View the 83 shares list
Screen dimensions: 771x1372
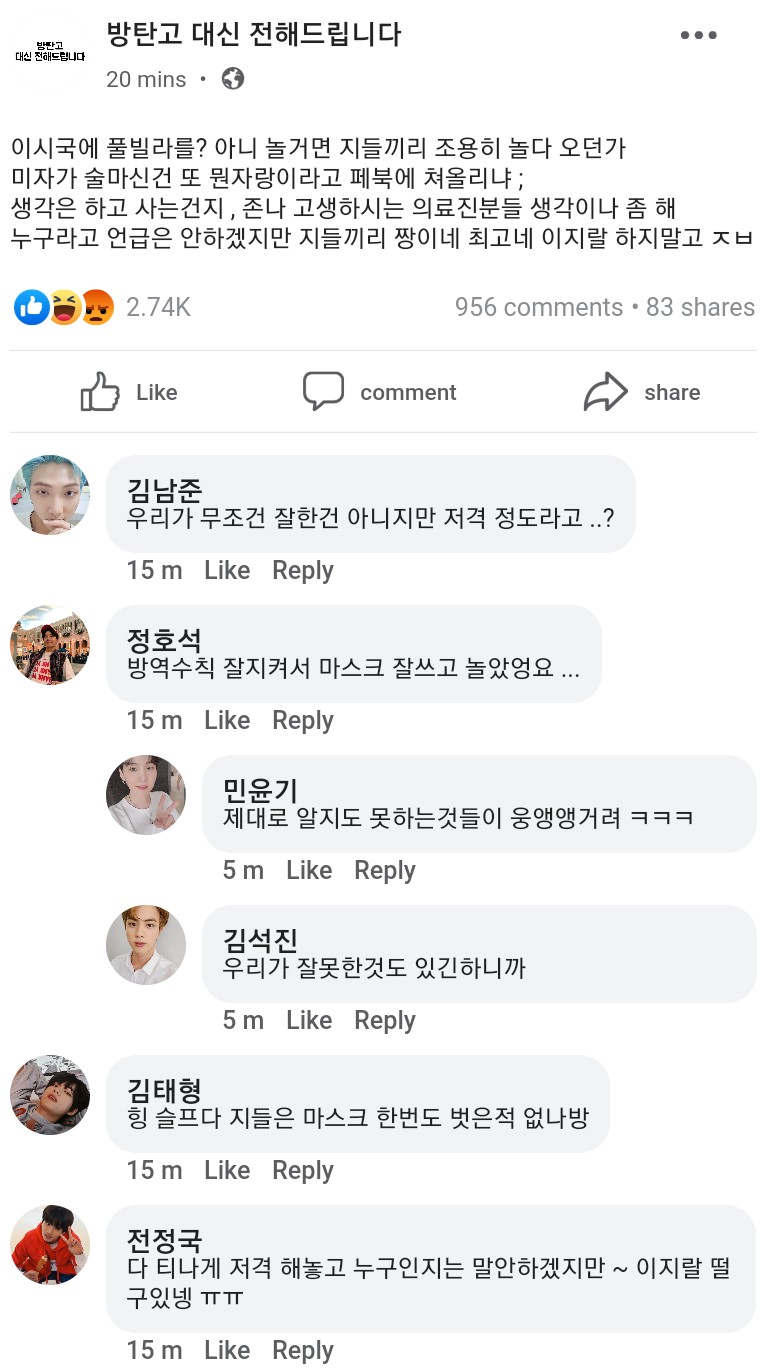point(700,307)
